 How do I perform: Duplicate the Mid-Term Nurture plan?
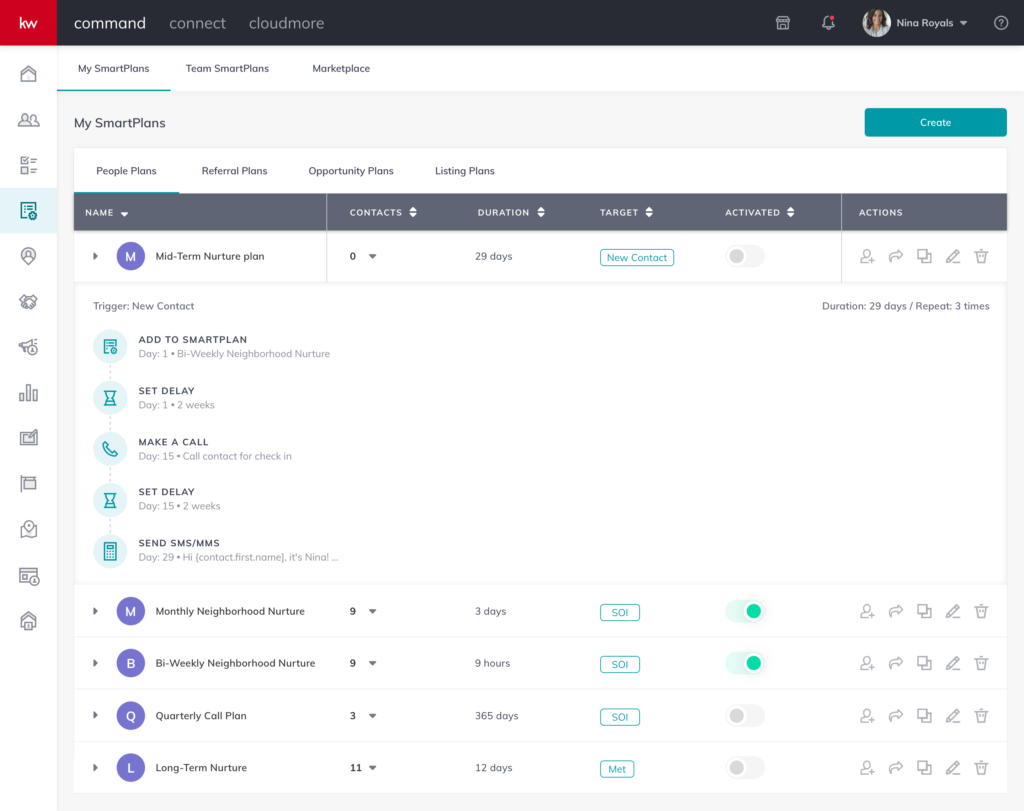pos(924,257)
